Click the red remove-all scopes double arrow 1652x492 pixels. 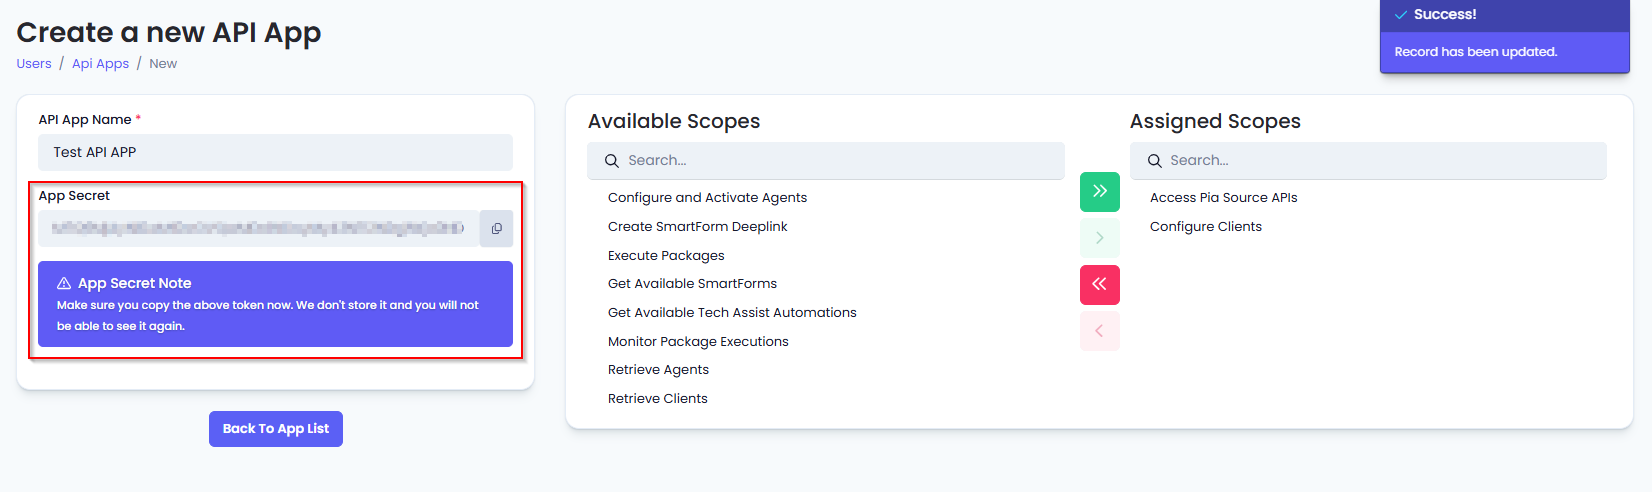click(1099, 284)
